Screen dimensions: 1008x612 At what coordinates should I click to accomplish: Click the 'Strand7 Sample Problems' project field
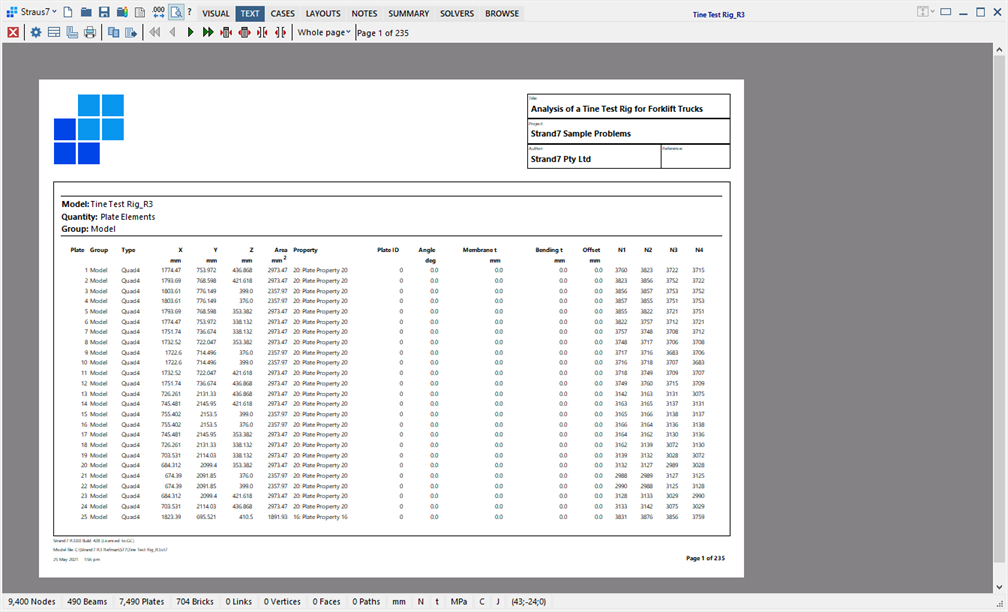[x=628, y=132]
